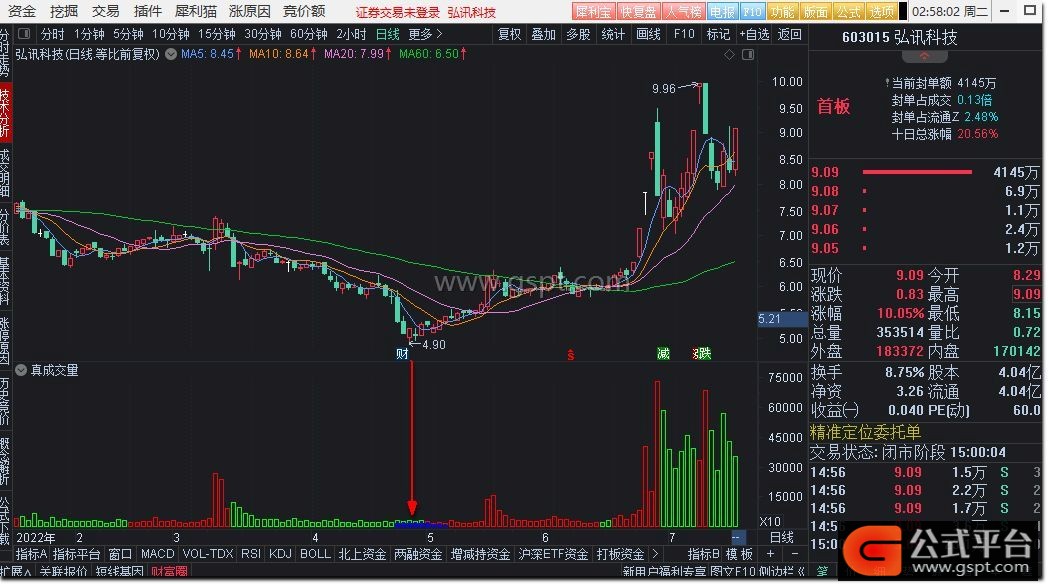Click the red $ marker under the chart
This screenshot has width=1048, height=584.
point(570,355)
